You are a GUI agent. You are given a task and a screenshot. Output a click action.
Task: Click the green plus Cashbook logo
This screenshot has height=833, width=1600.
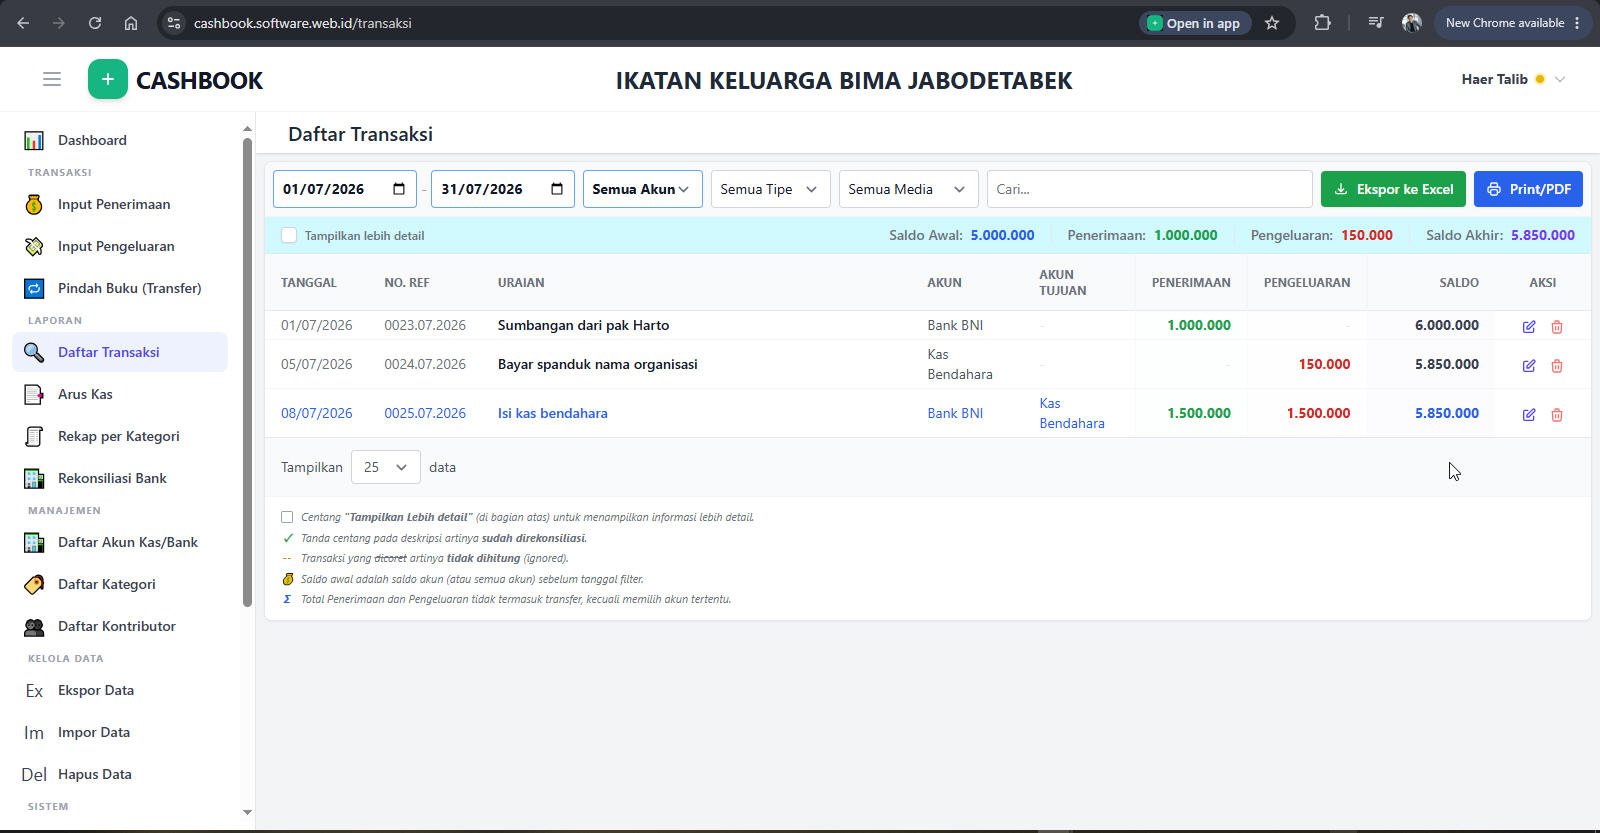pyautogui.click(x=108, y=79)
